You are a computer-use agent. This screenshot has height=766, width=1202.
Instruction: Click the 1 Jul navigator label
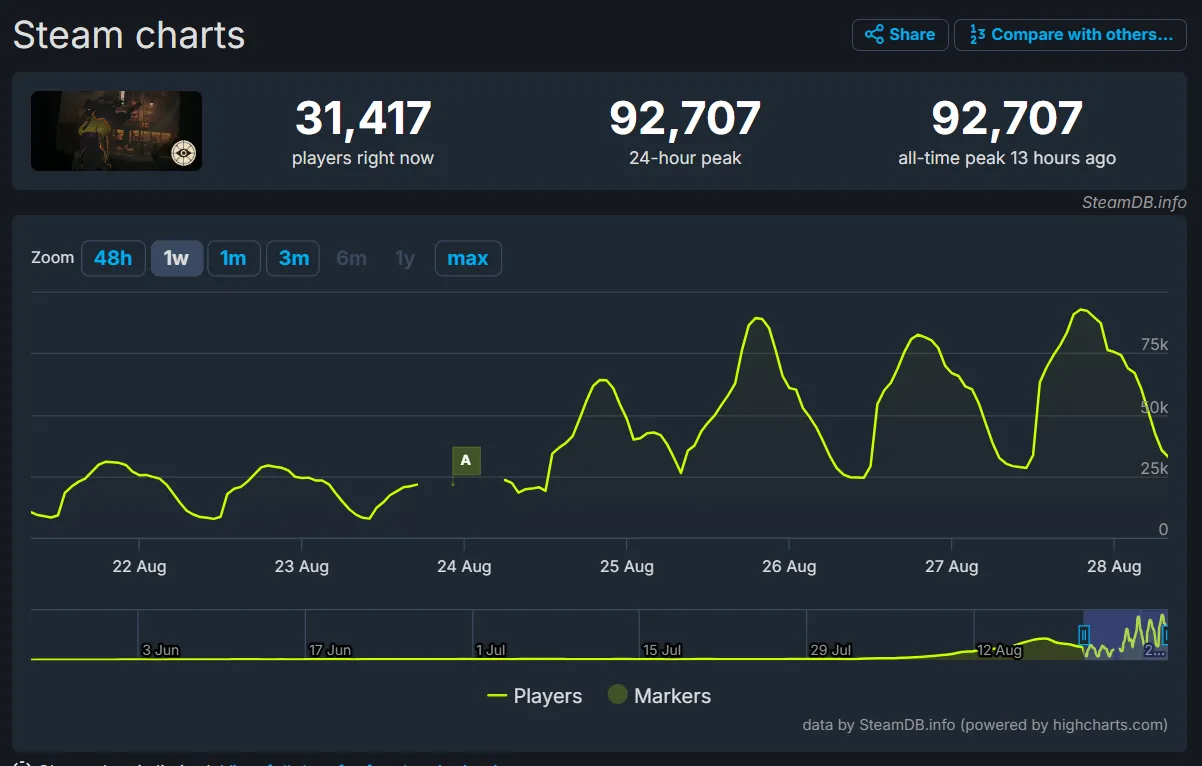click(x=491, y=650)
